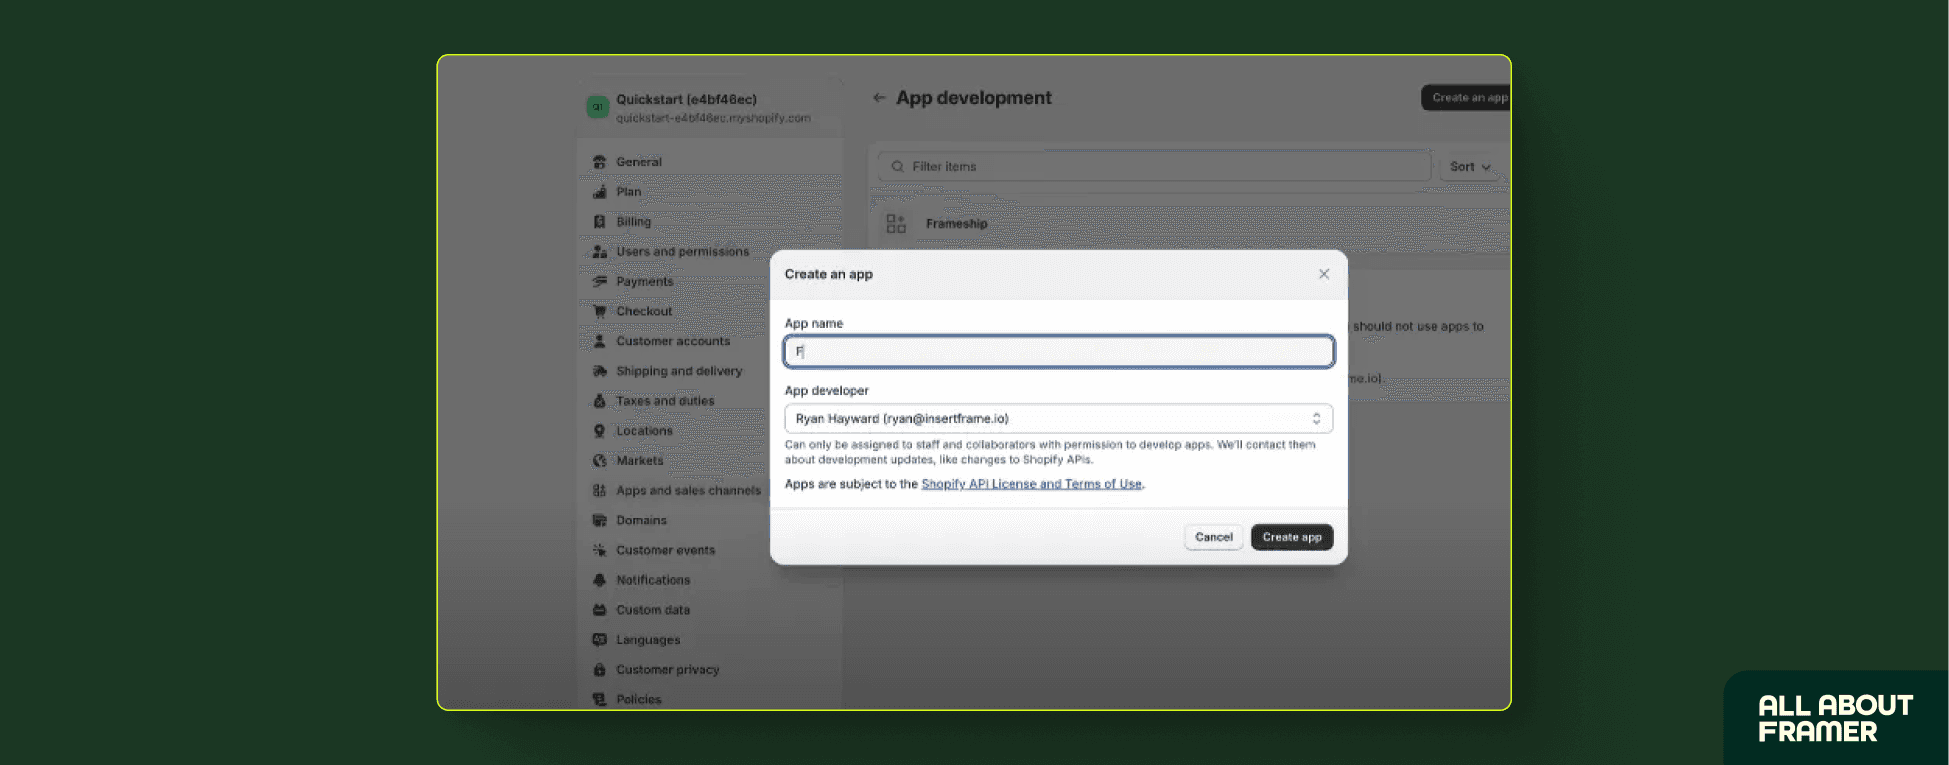The height and width of the screenshot is (765, 1949).
Task: Go back using the App development arrow
Action: (879, 98)
